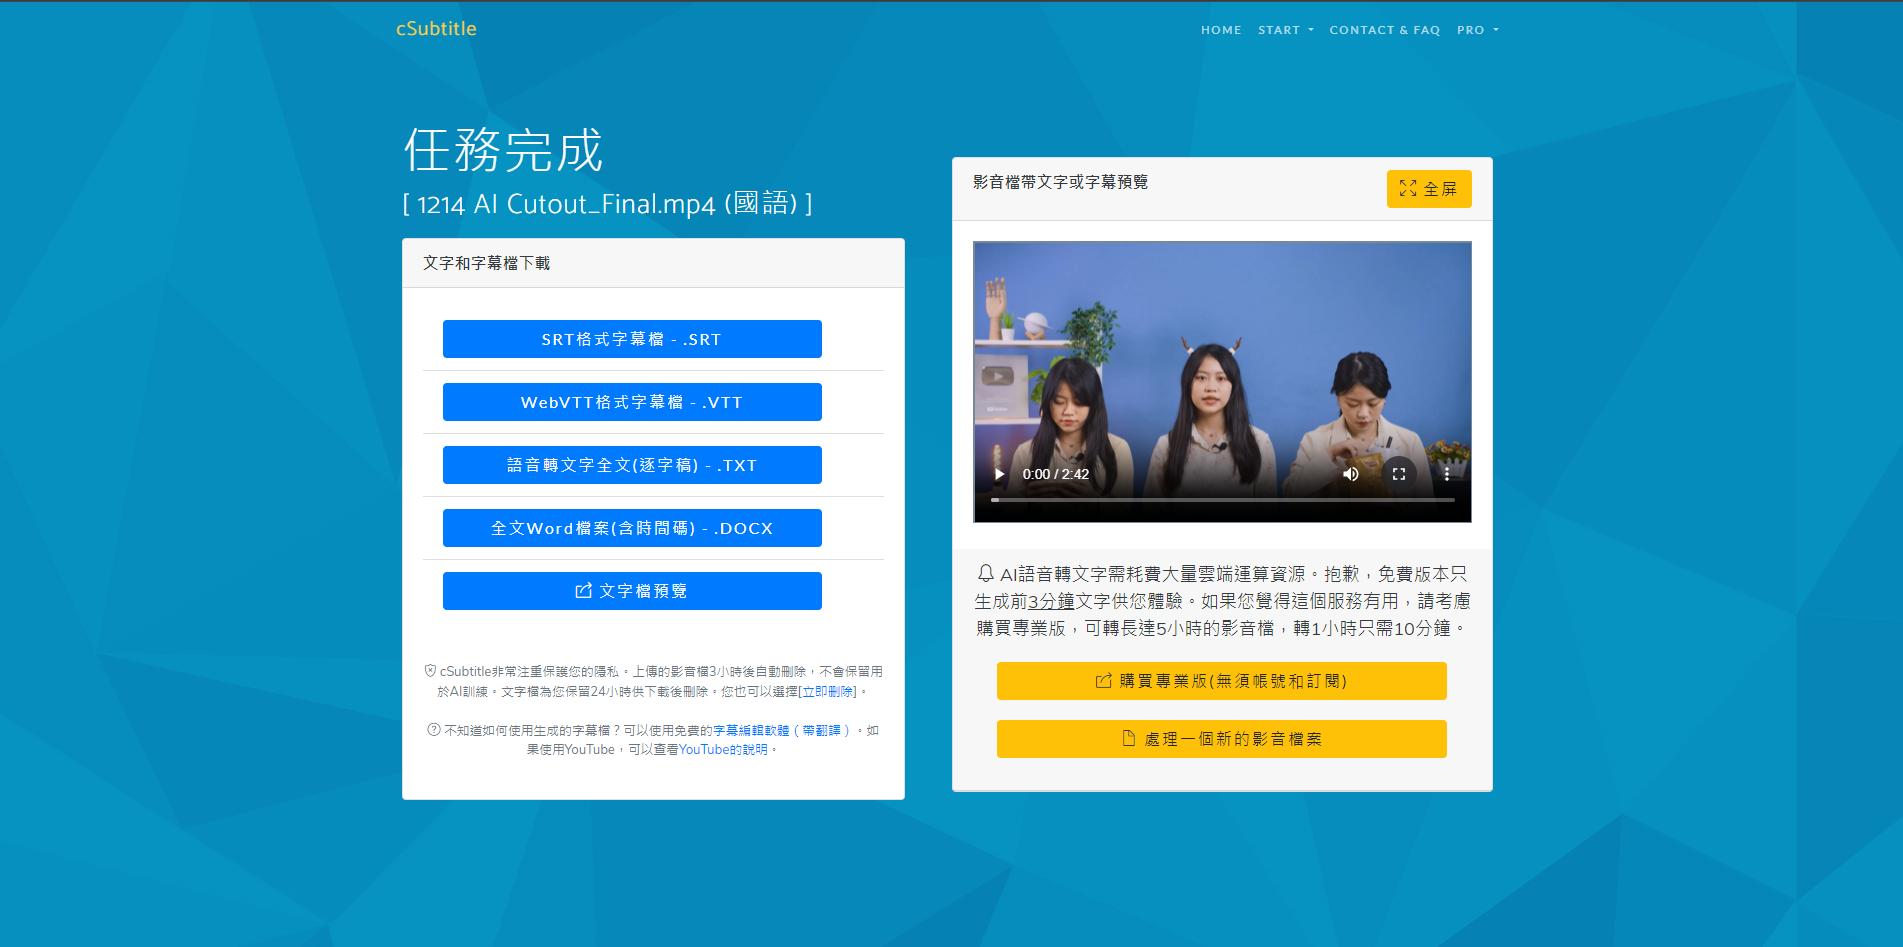The height and width of the screenshot is (947, 1903).
Task: Expand the PRO dropdown menu
Action: 1478,30
